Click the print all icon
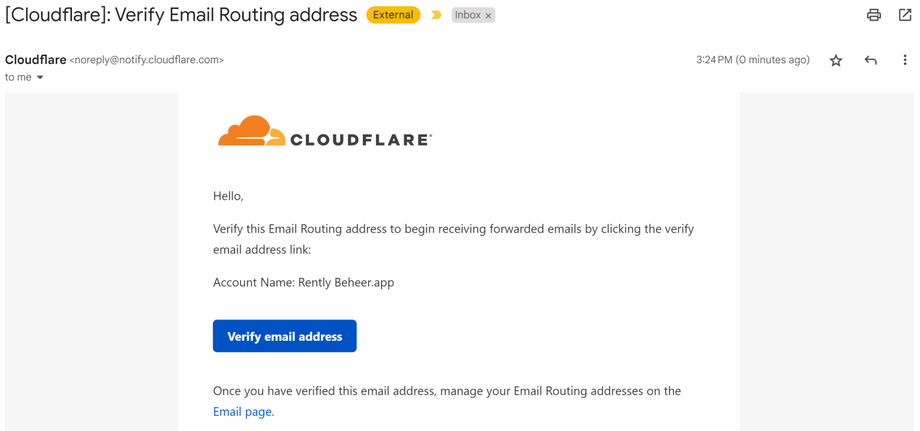Screen dimensions: 920x431 pyautogui.click(x=874, y=15)
